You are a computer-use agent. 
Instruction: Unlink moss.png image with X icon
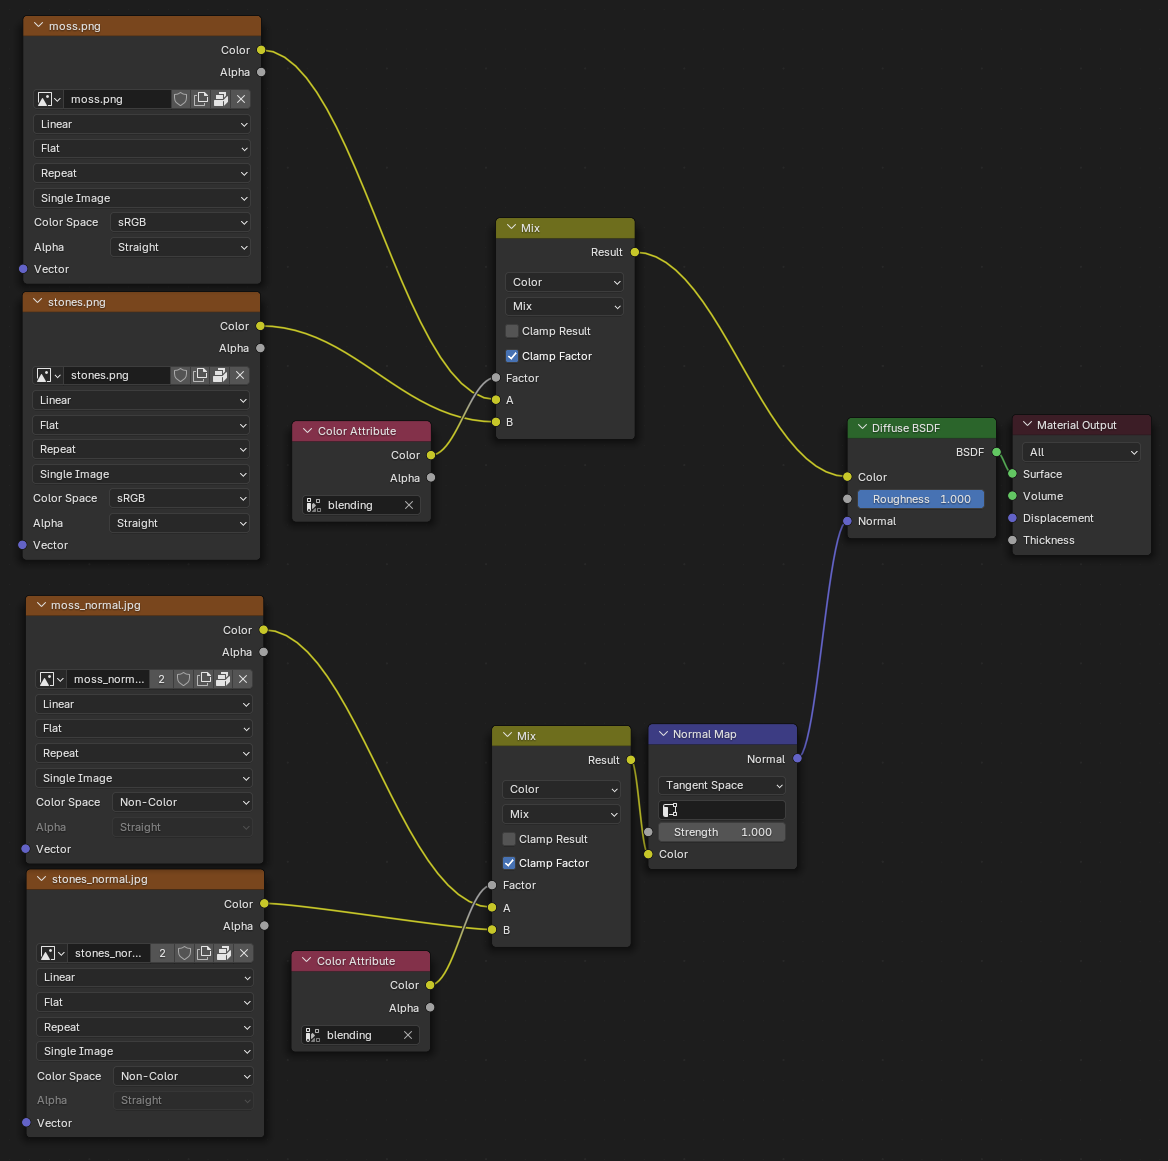coord(241,99)
